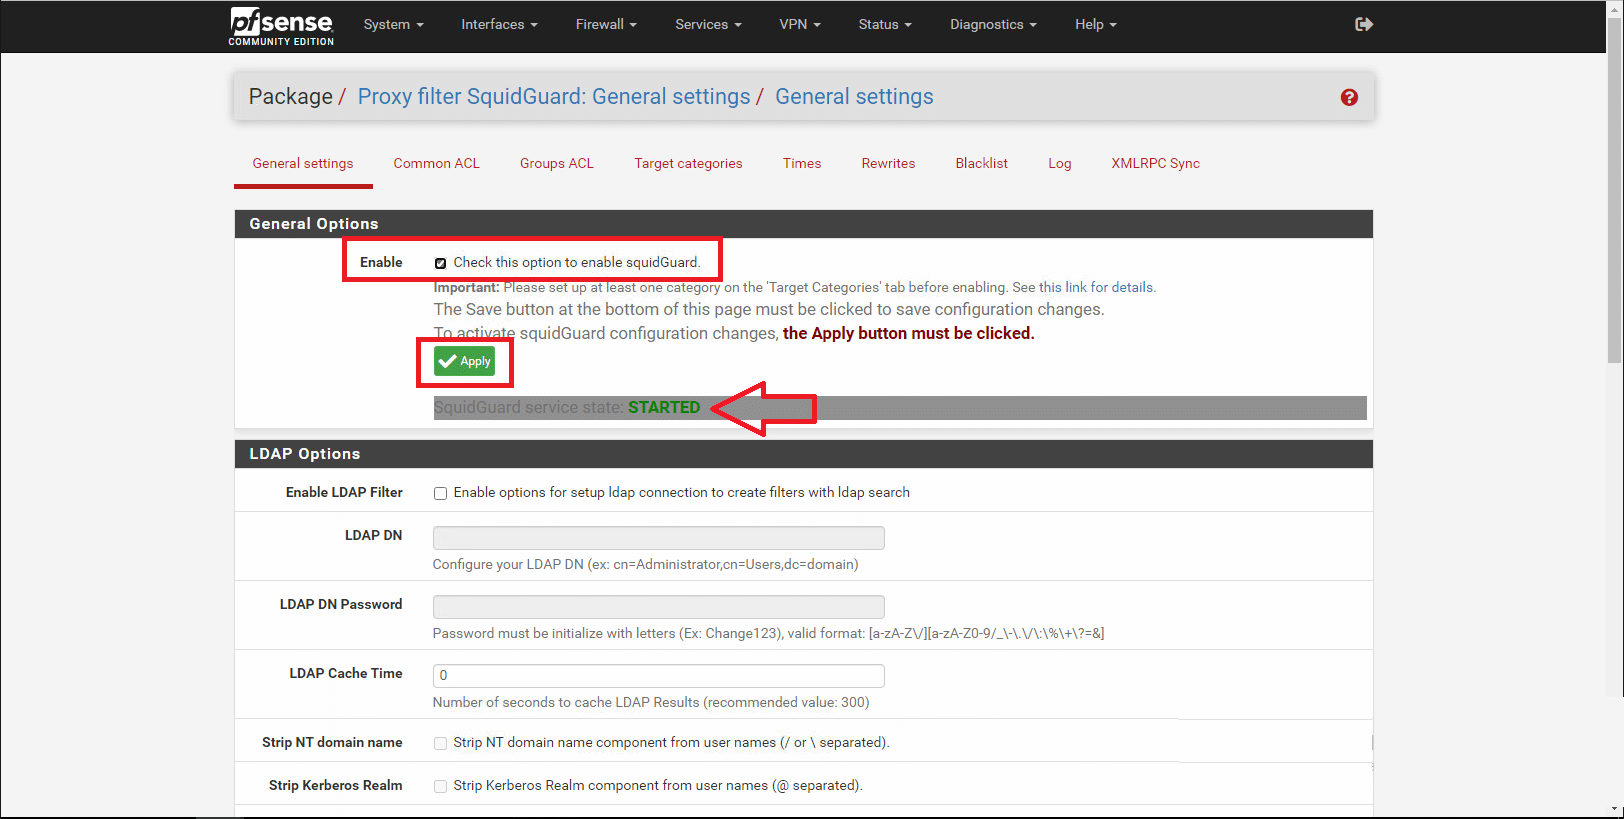
Task: Click the LDAP DN Password field
Action: click(x=658, y=606)
